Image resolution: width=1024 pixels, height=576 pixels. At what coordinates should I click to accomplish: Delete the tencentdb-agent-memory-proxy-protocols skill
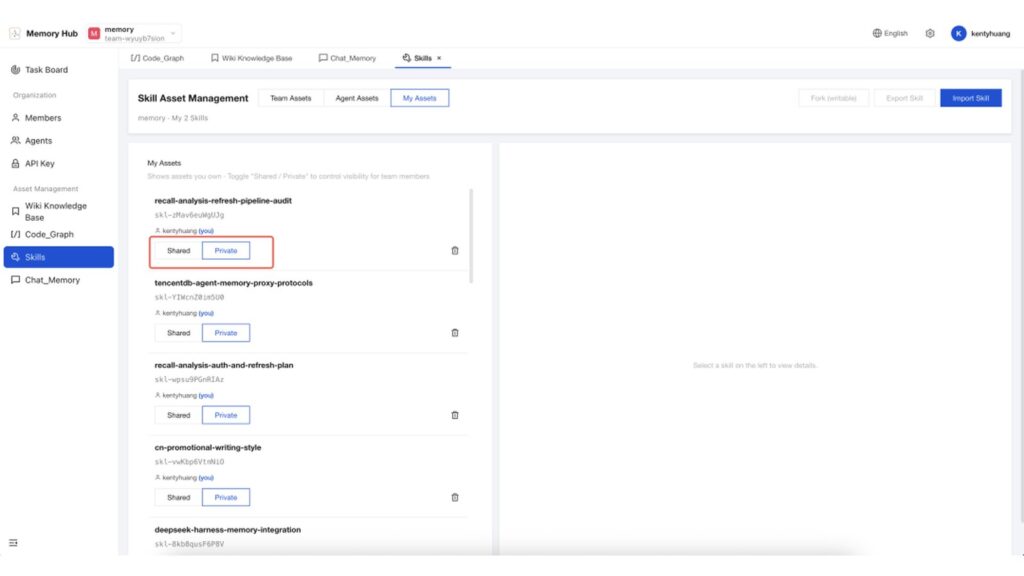[455, 333]
